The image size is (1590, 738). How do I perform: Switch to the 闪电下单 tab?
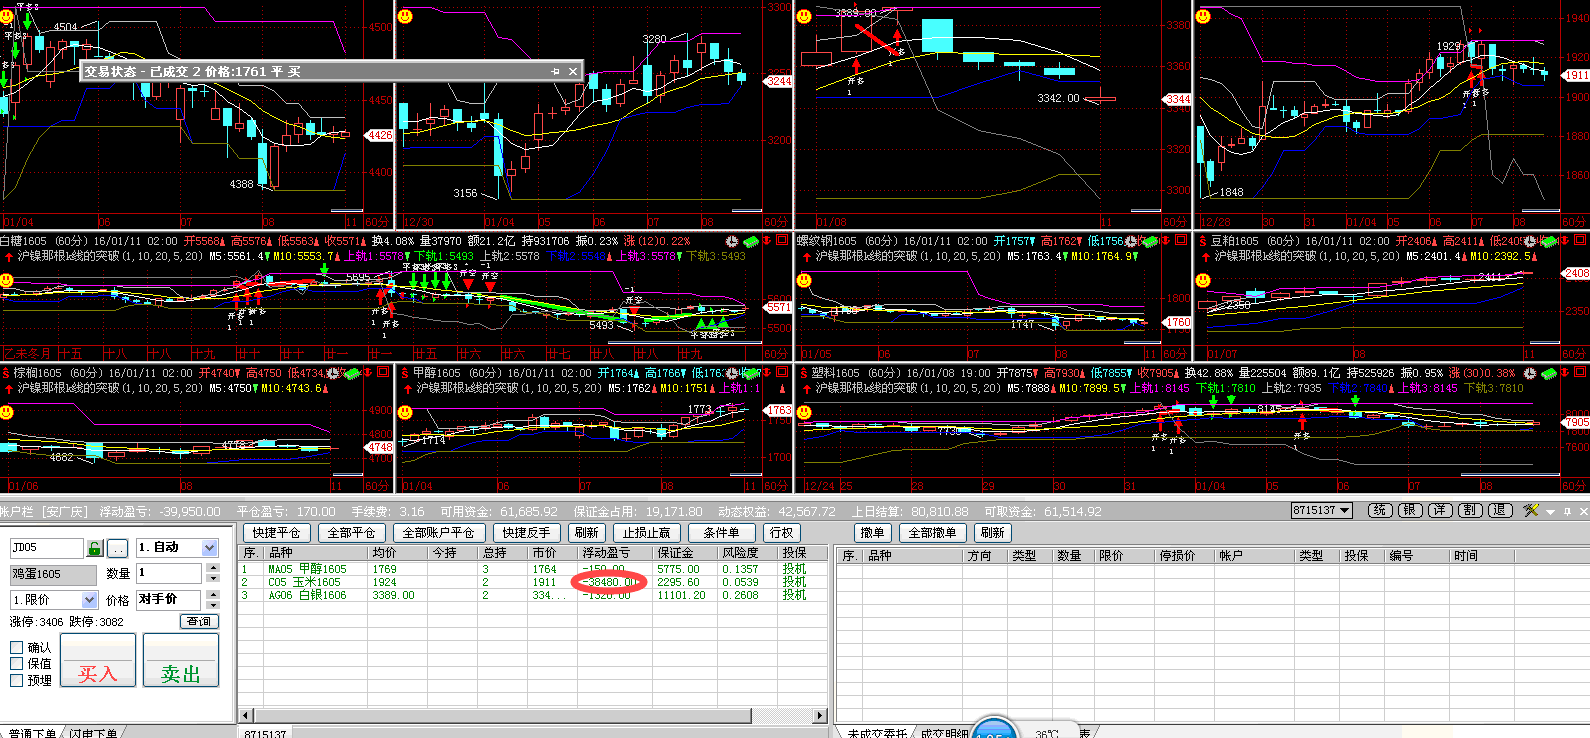92,733
